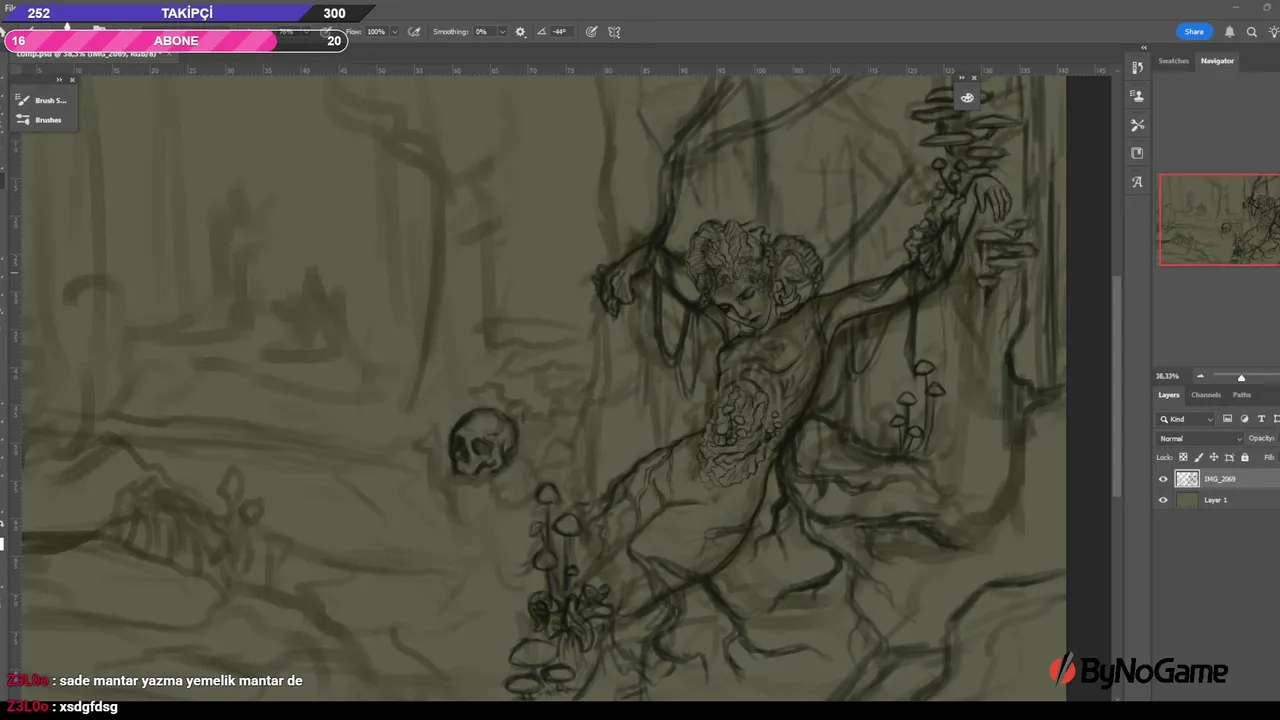Open the collapsed color palette panel on canvas
Screen dimensions: 1280x720
point(967,98)
